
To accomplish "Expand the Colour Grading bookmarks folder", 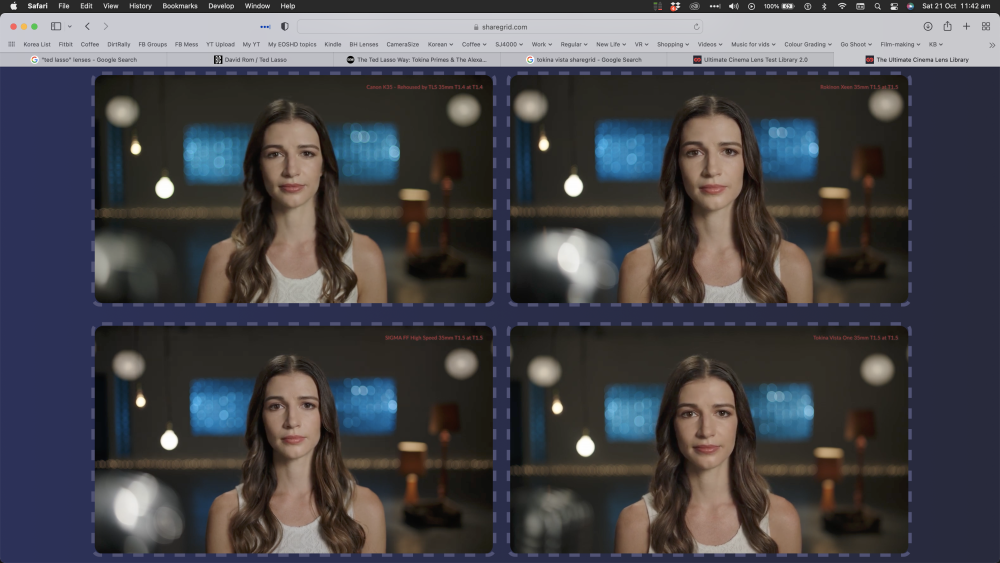I will (807, 44).
